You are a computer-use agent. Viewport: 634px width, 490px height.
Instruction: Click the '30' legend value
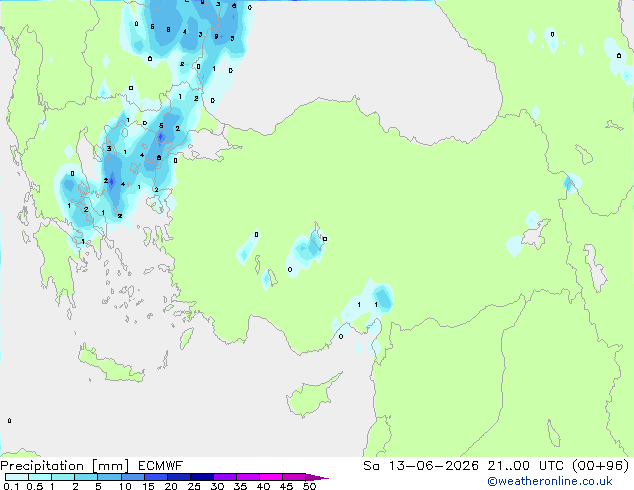click(x=217, y=486)
